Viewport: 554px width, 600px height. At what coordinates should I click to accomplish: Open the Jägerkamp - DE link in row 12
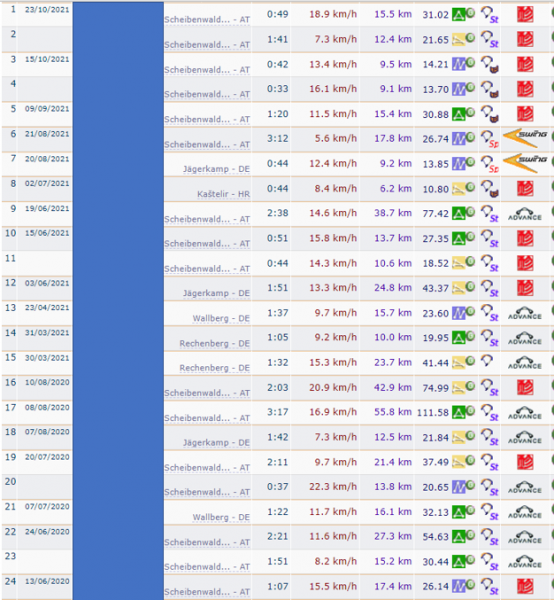[216, 293]
